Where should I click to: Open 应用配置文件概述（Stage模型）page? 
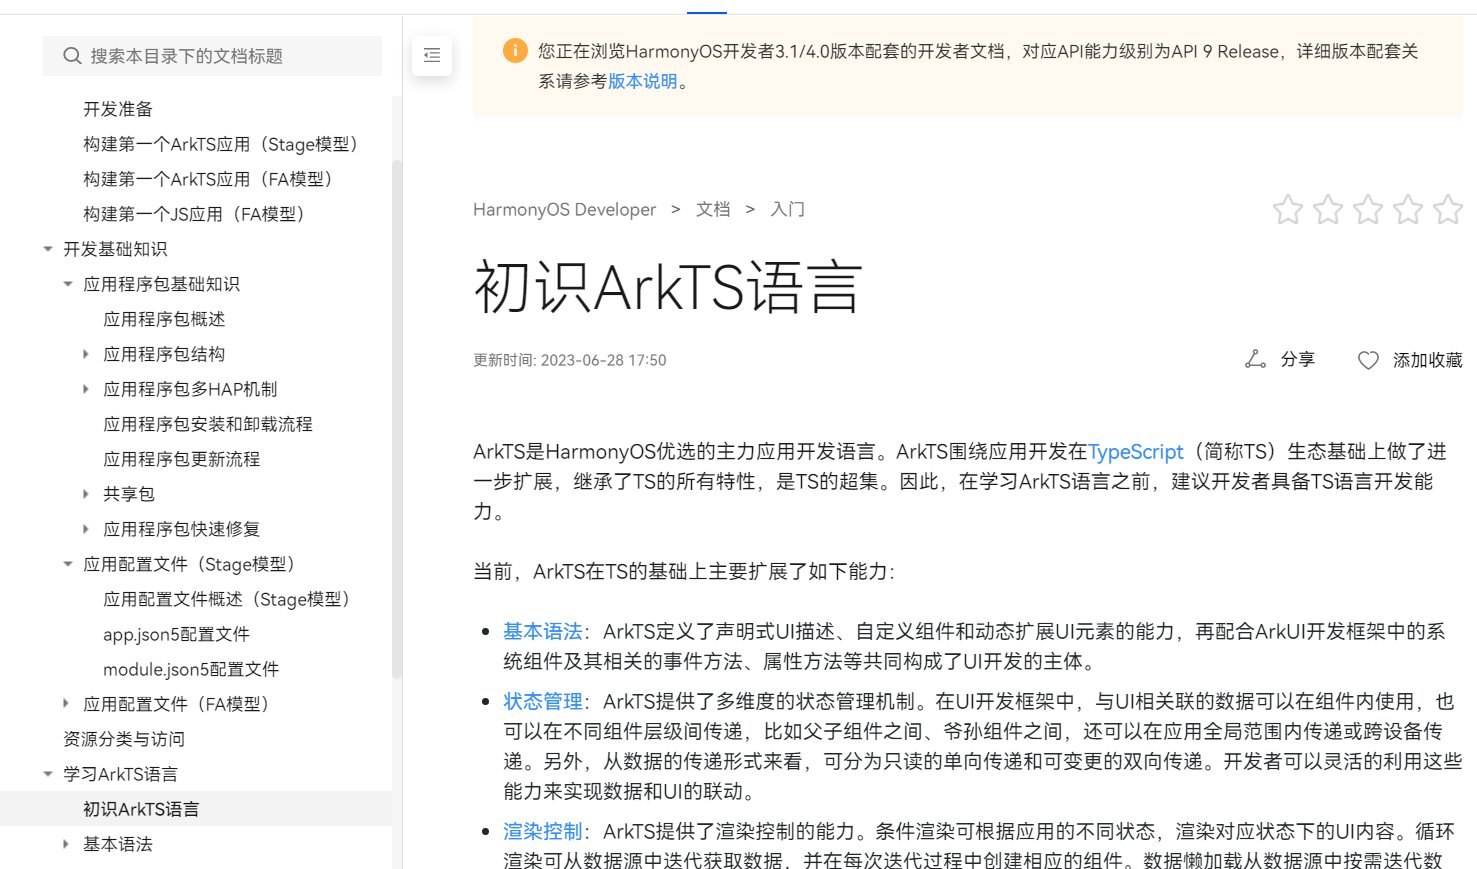(228, 599)
